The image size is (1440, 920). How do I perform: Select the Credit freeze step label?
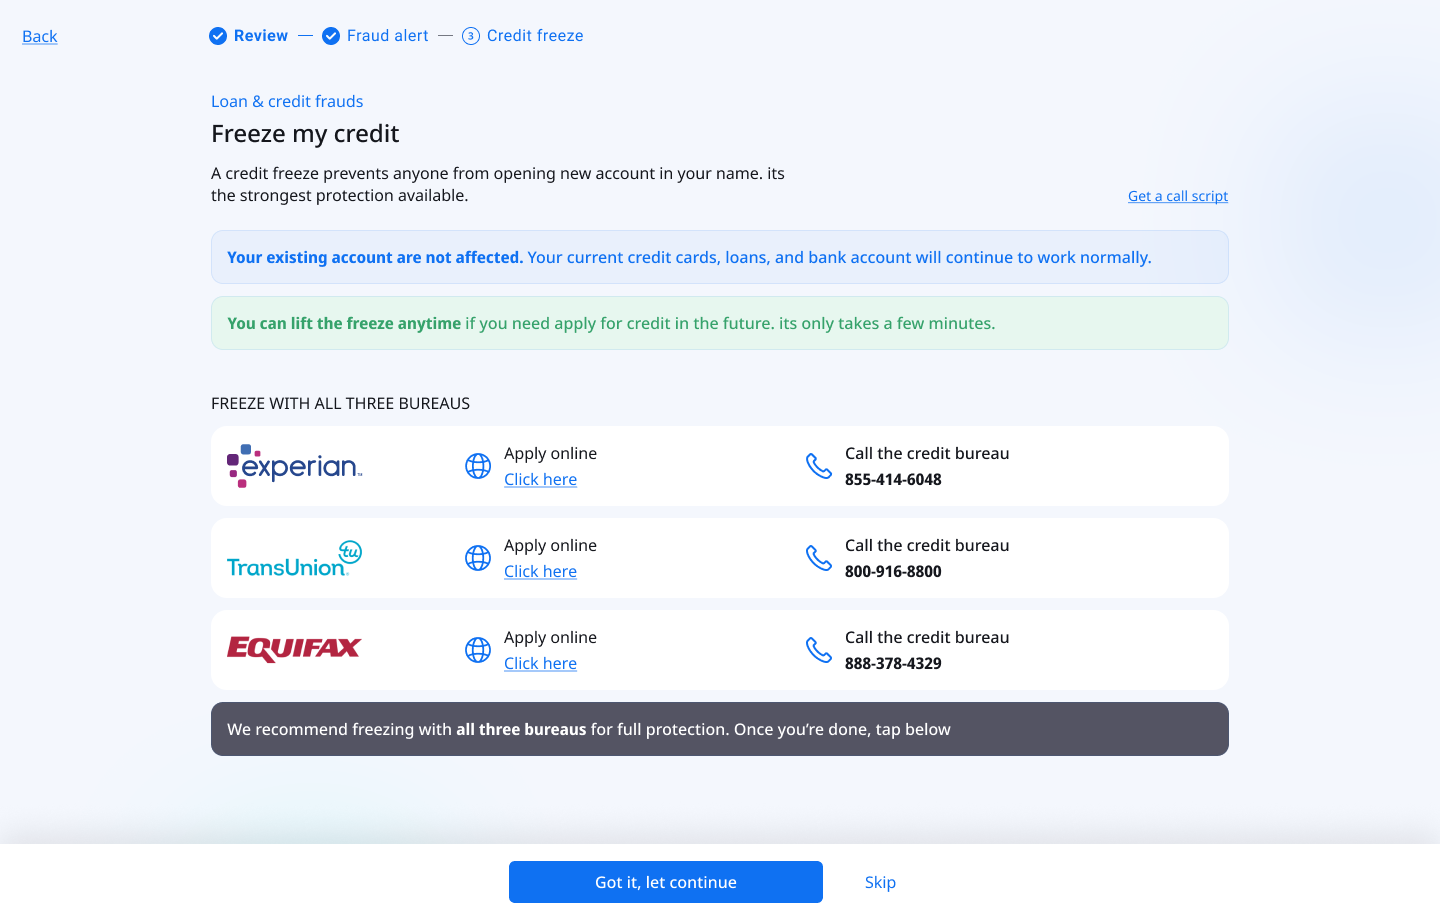click(x=535, y=36)
